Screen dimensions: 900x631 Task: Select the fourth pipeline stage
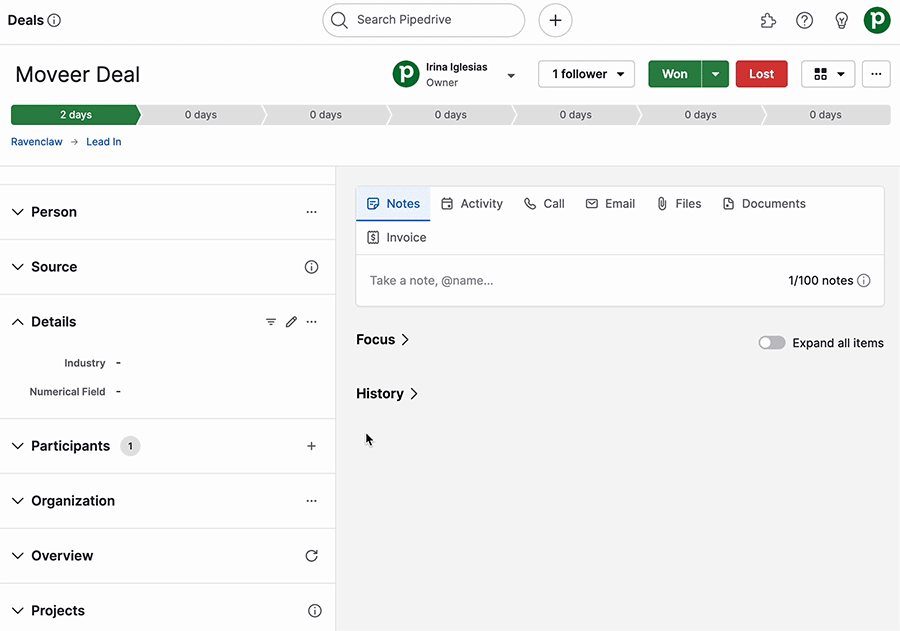click(x=451, y=115)
